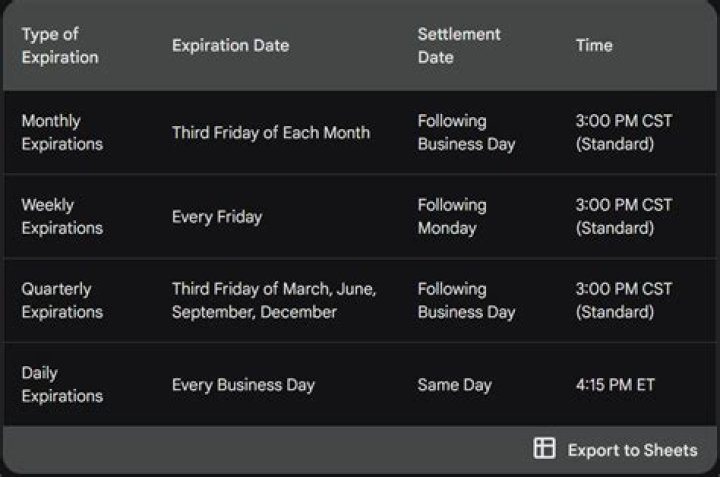Screen dimensions: 720x477
Task: Click the Every Business Day cell
Action: click(243, 385)
